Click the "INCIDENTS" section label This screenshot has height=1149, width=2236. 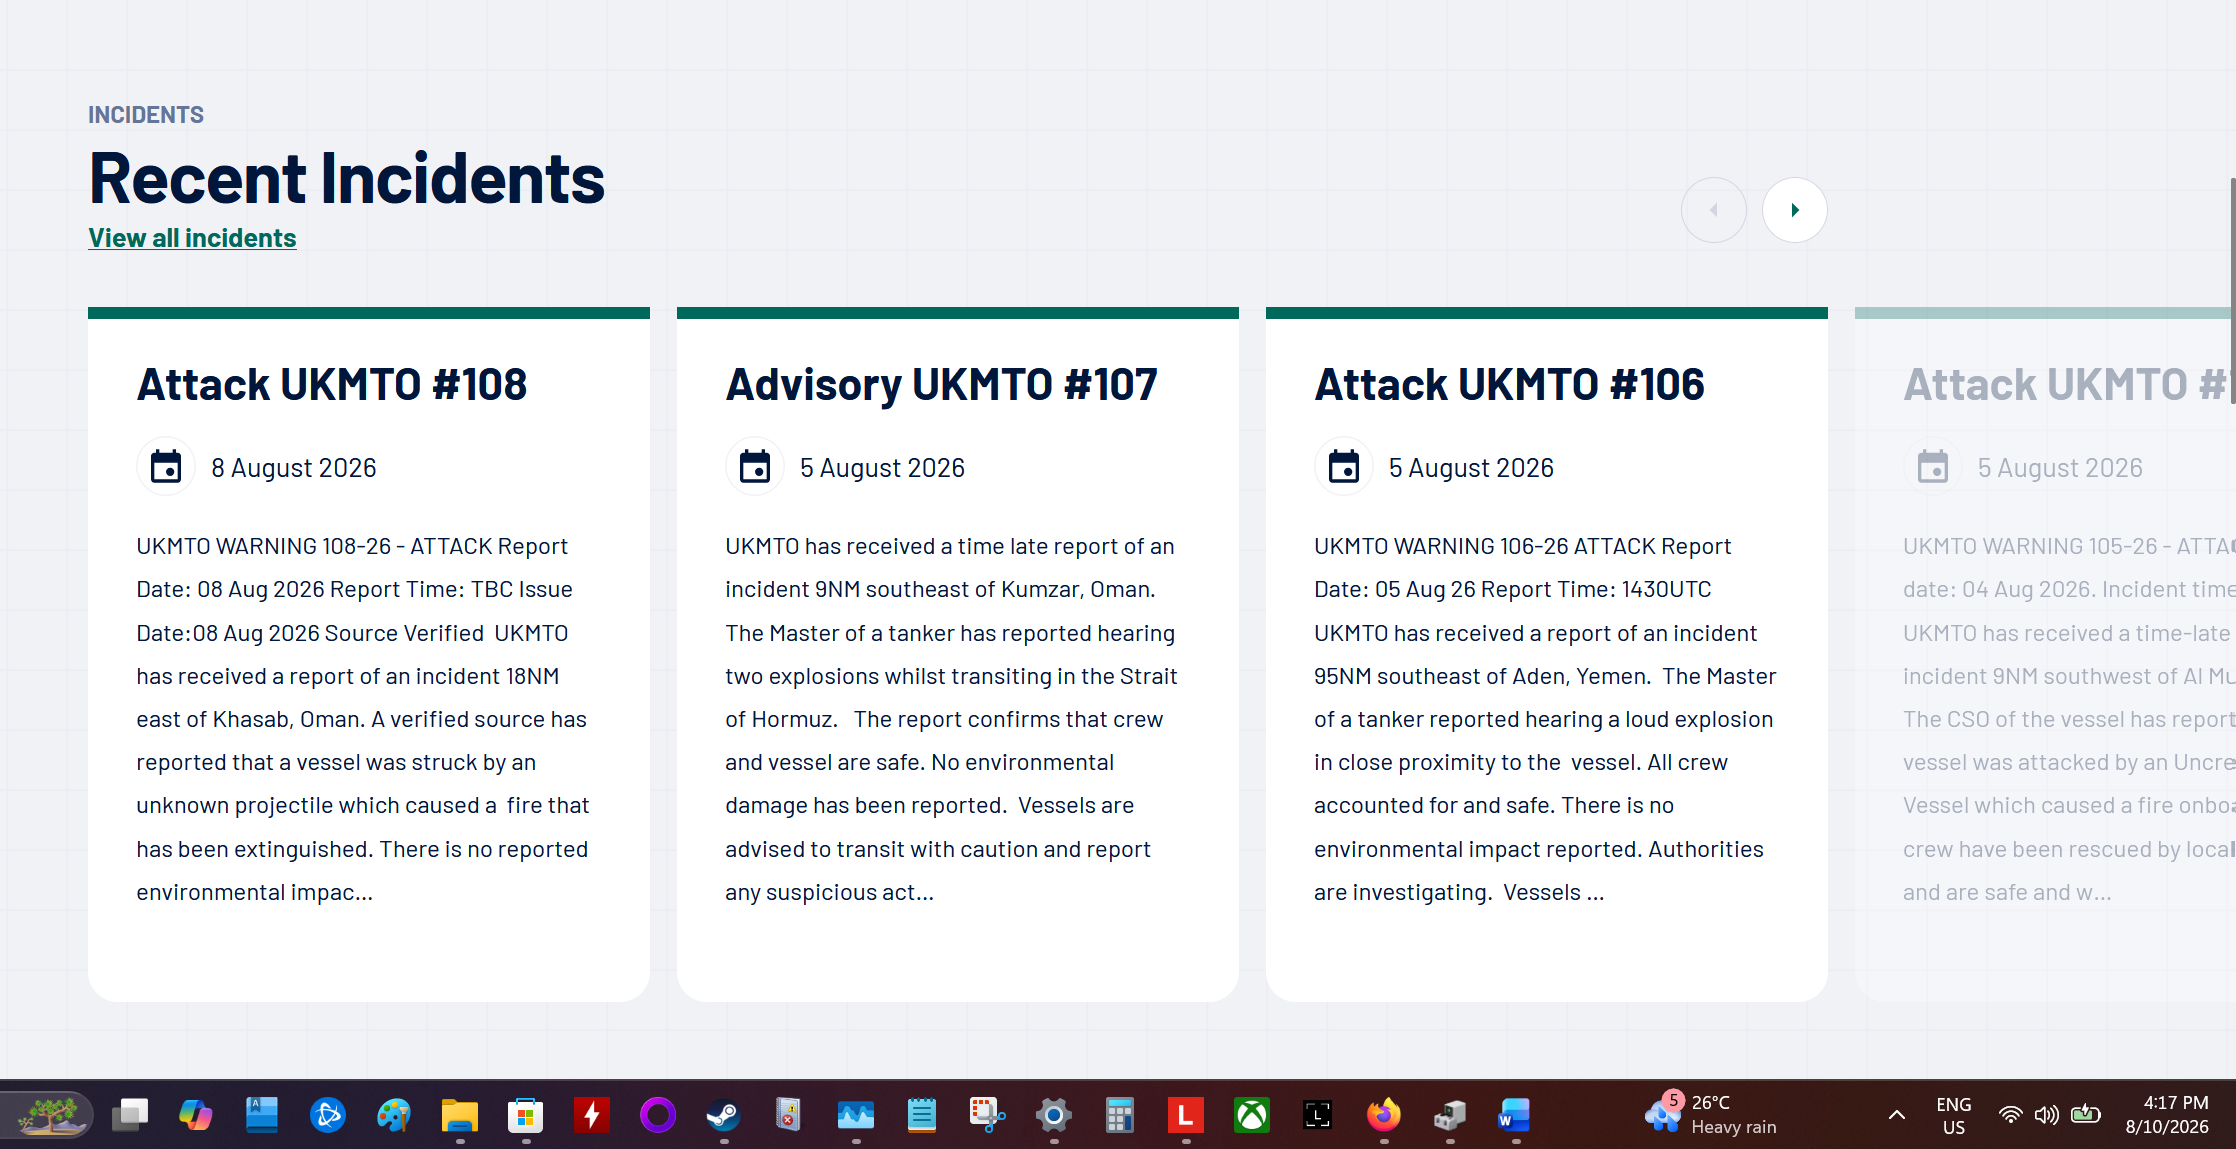[x=146, y=115]
